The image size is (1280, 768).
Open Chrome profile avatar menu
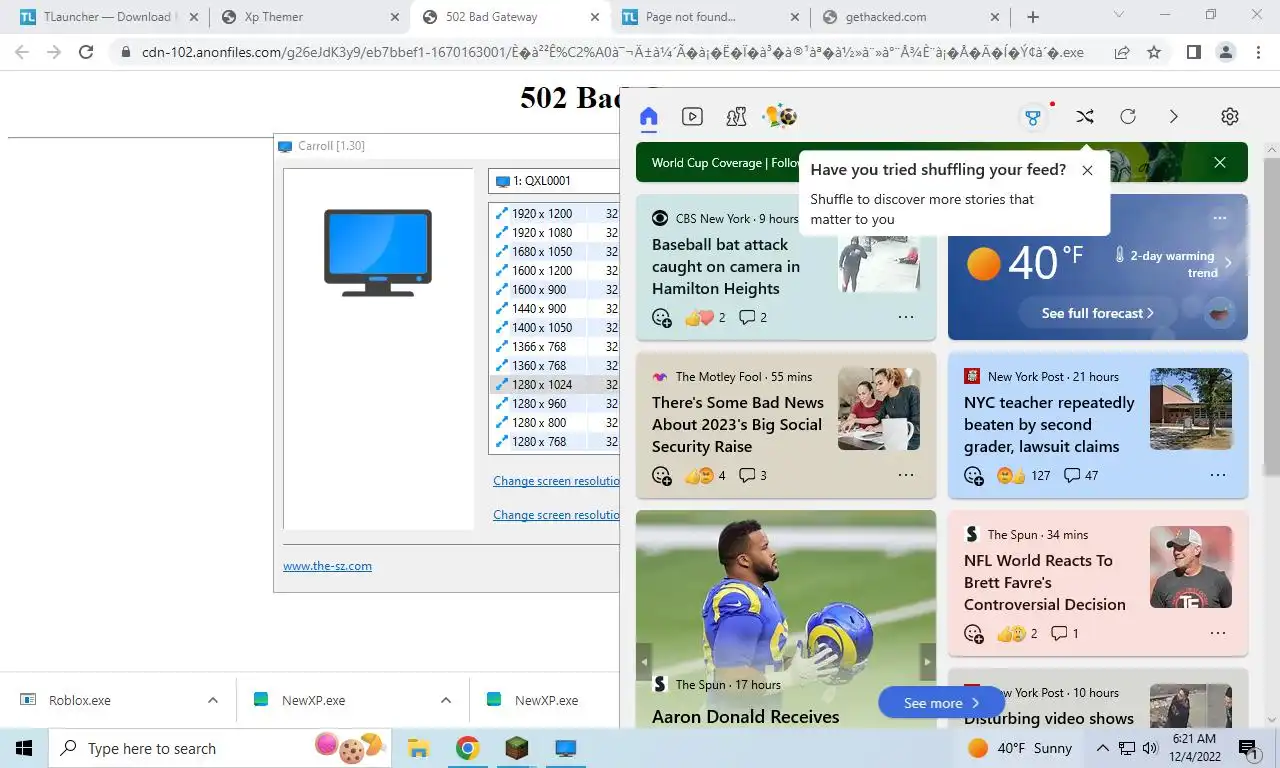pos(1225,52)
